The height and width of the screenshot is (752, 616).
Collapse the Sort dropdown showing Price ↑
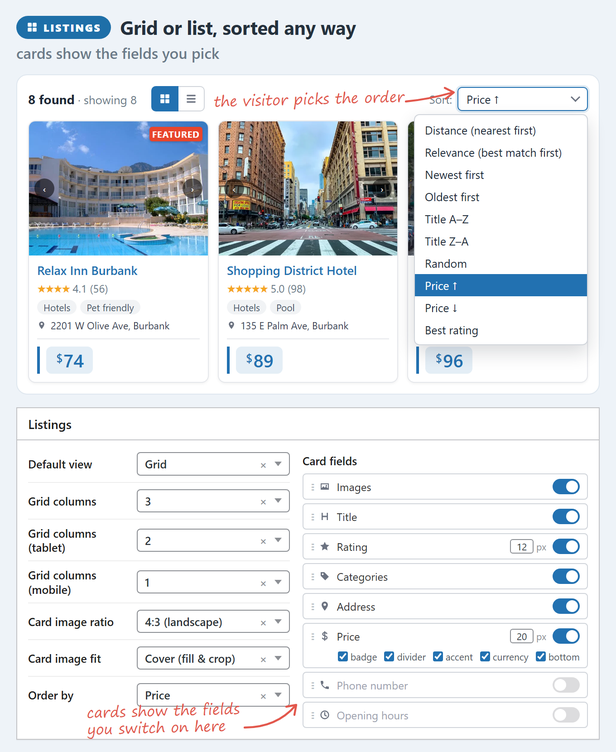(x=522, y=99)
